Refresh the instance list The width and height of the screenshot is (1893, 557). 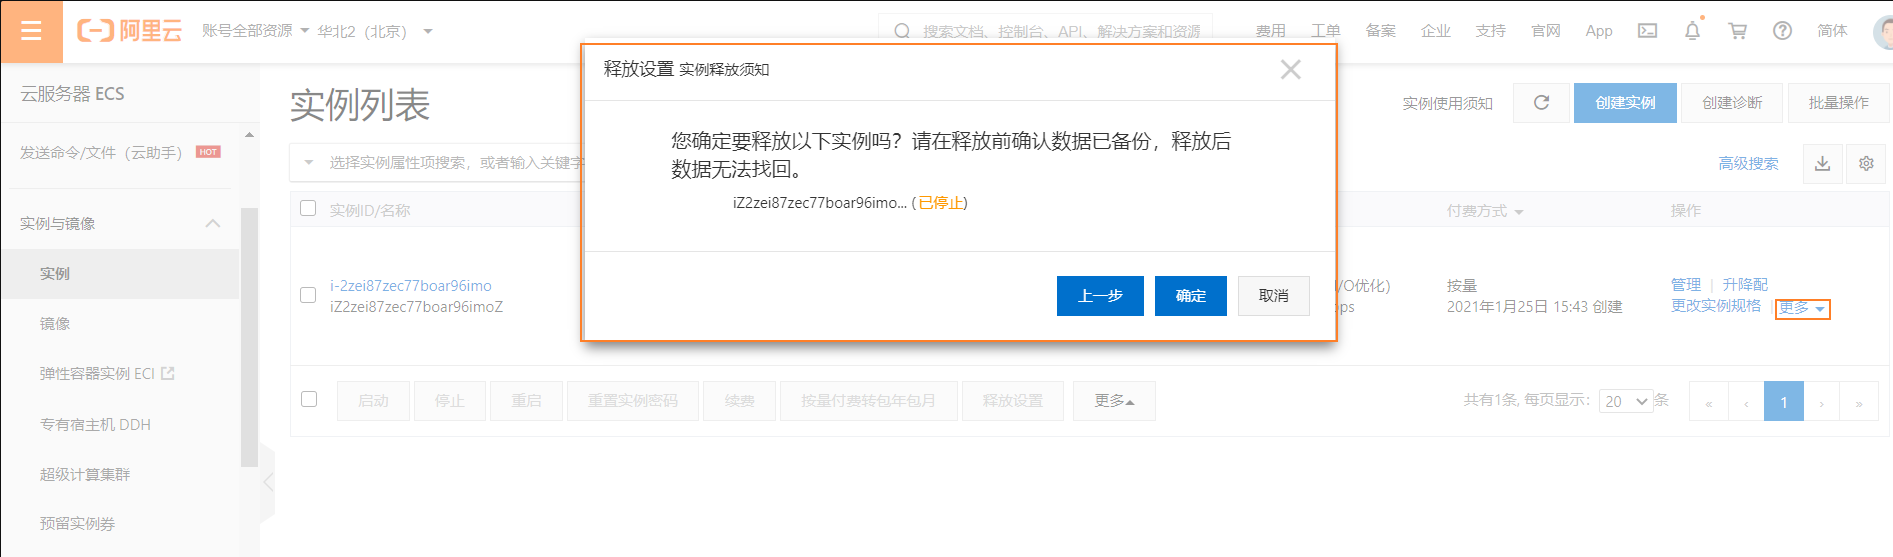[1541, 103]
